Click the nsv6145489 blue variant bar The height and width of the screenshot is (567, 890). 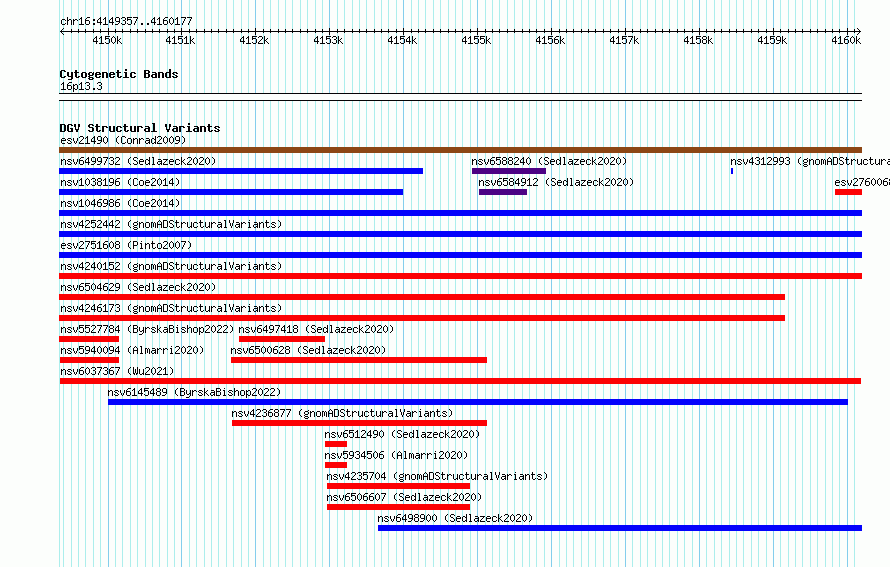point(478,402)
